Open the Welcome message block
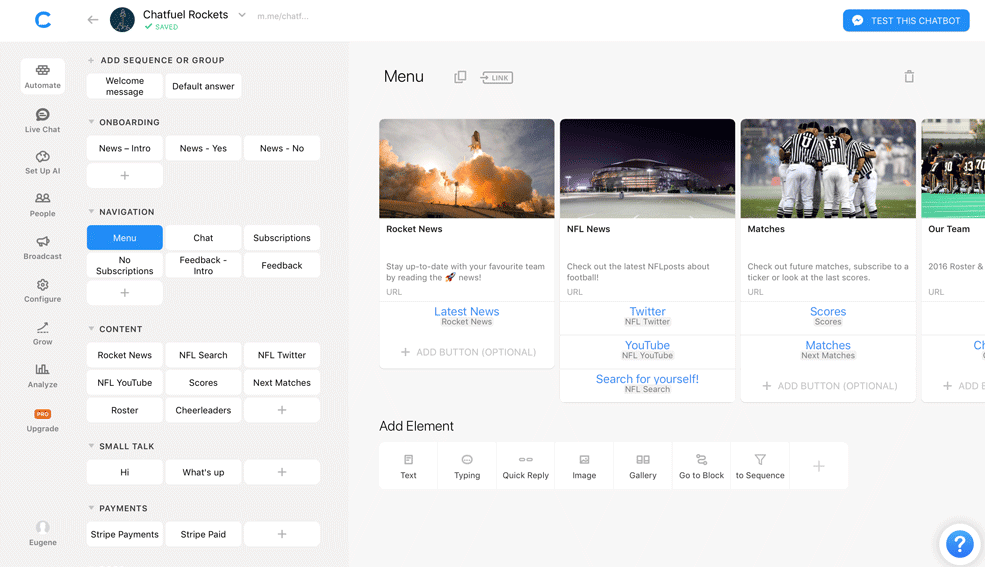Screen dimensions: 985x567 coord(125,87)
